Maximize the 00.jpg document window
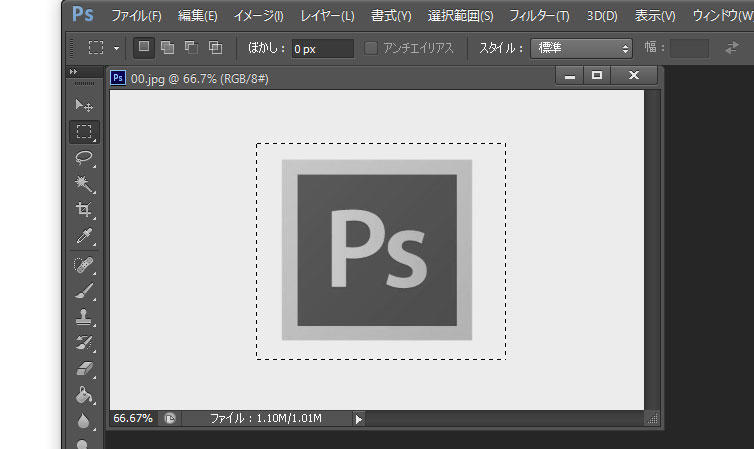The image size is (754, 449). (597, 75)
